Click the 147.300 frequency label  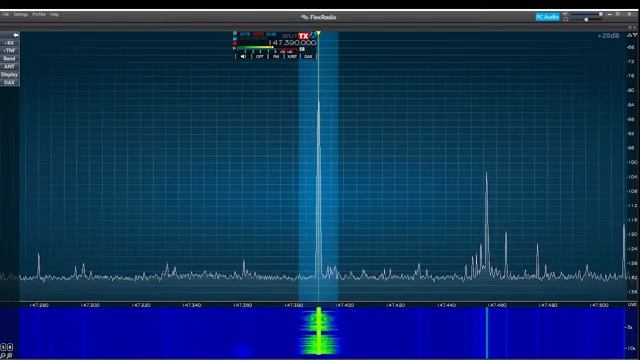click(x=90, y=305)
